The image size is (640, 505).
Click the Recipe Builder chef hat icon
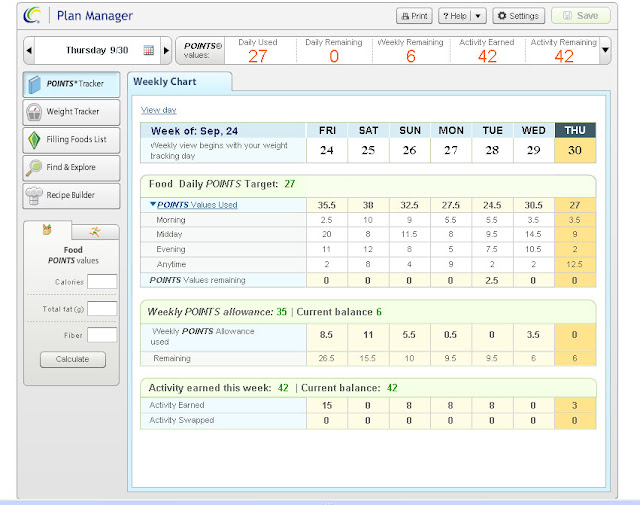tap(34, 196)
